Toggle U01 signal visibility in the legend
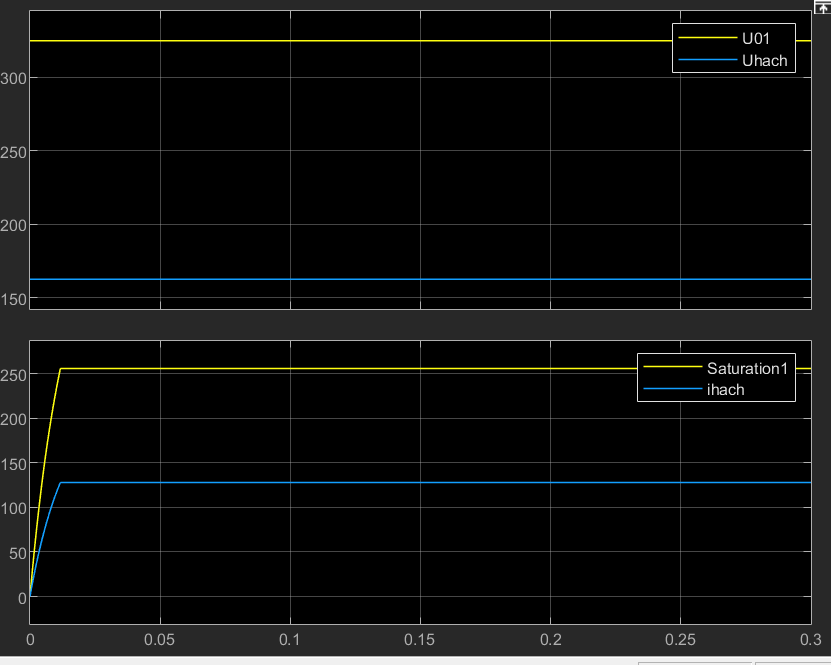The width and height of the screenshot is (831, 665). pyautogui.click(x=755, y=39)
